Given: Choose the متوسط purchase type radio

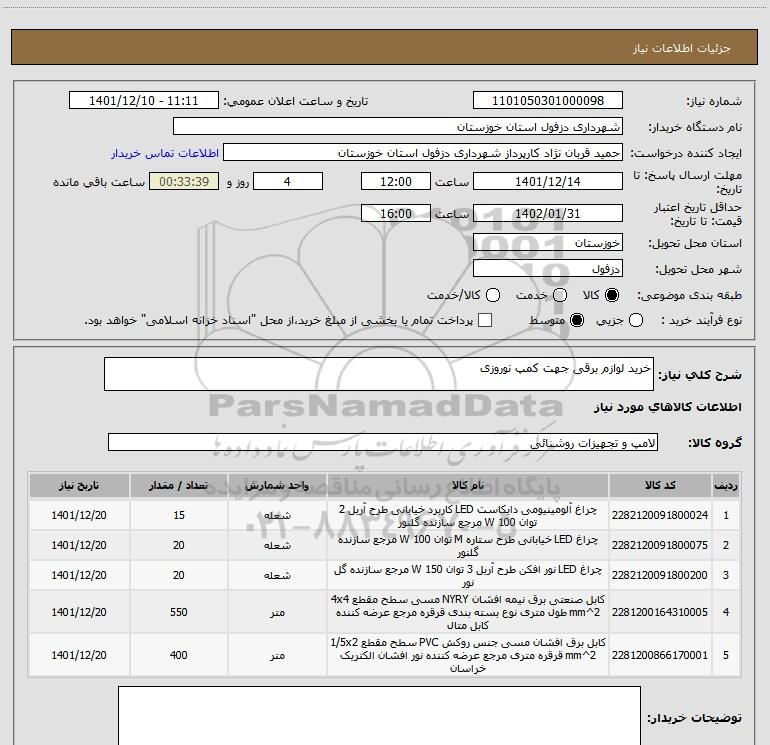Looking at the screenshot, I should (577, 321).
